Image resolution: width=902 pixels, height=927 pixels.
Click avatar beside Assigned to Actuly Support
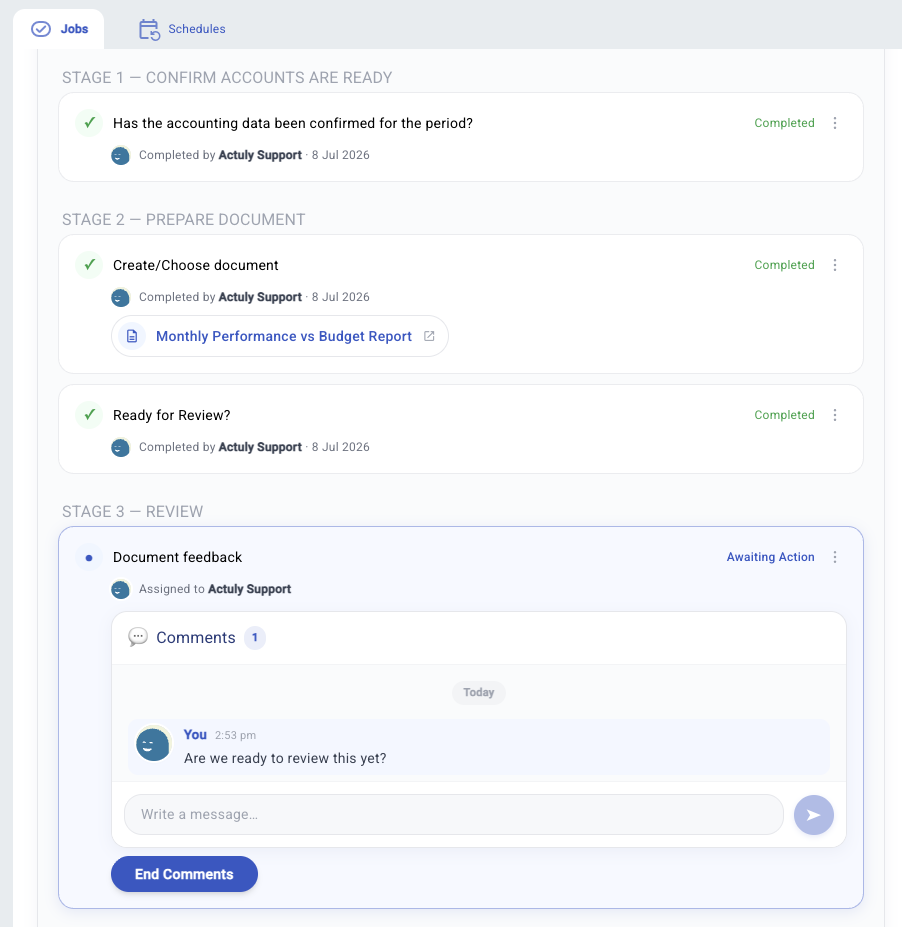pos(121,589)
